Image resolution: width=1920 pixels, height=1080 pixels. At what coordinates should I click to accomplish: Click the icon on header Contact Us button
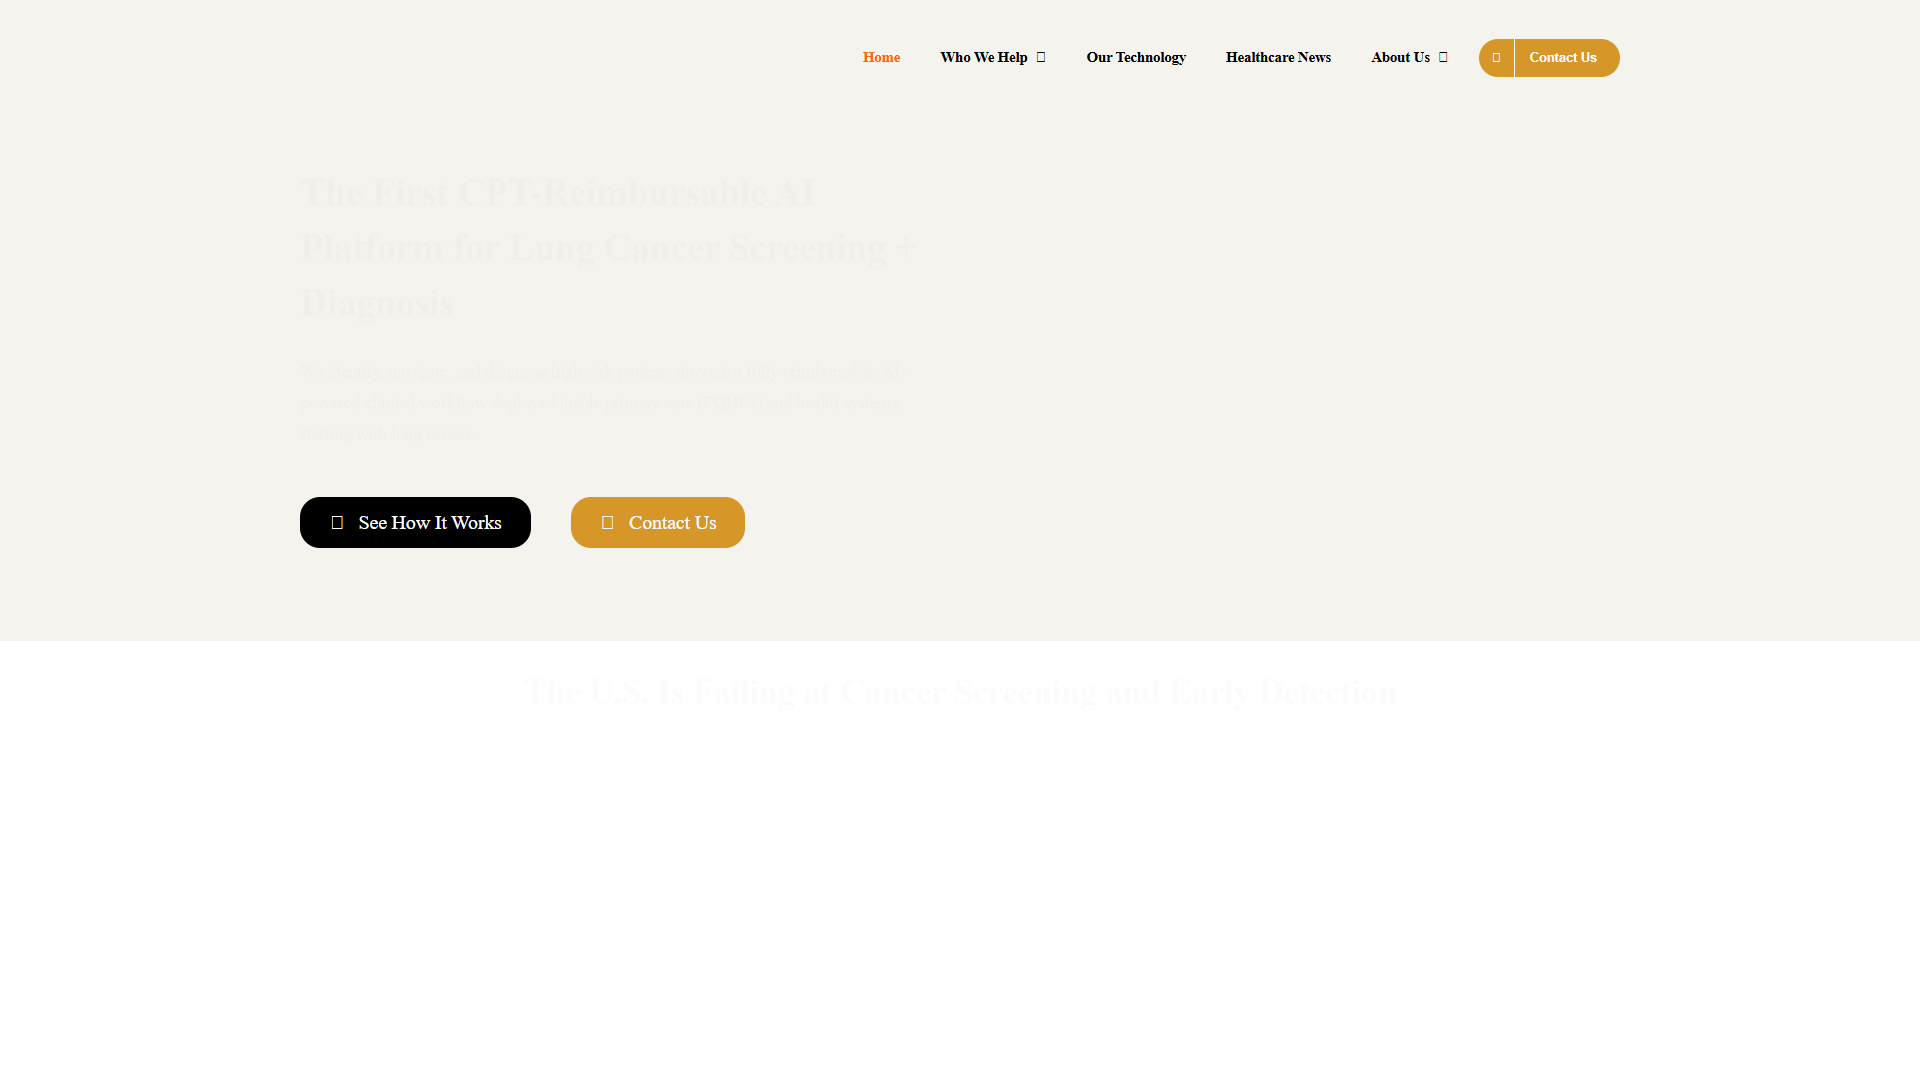click(x=1496, y=58)
